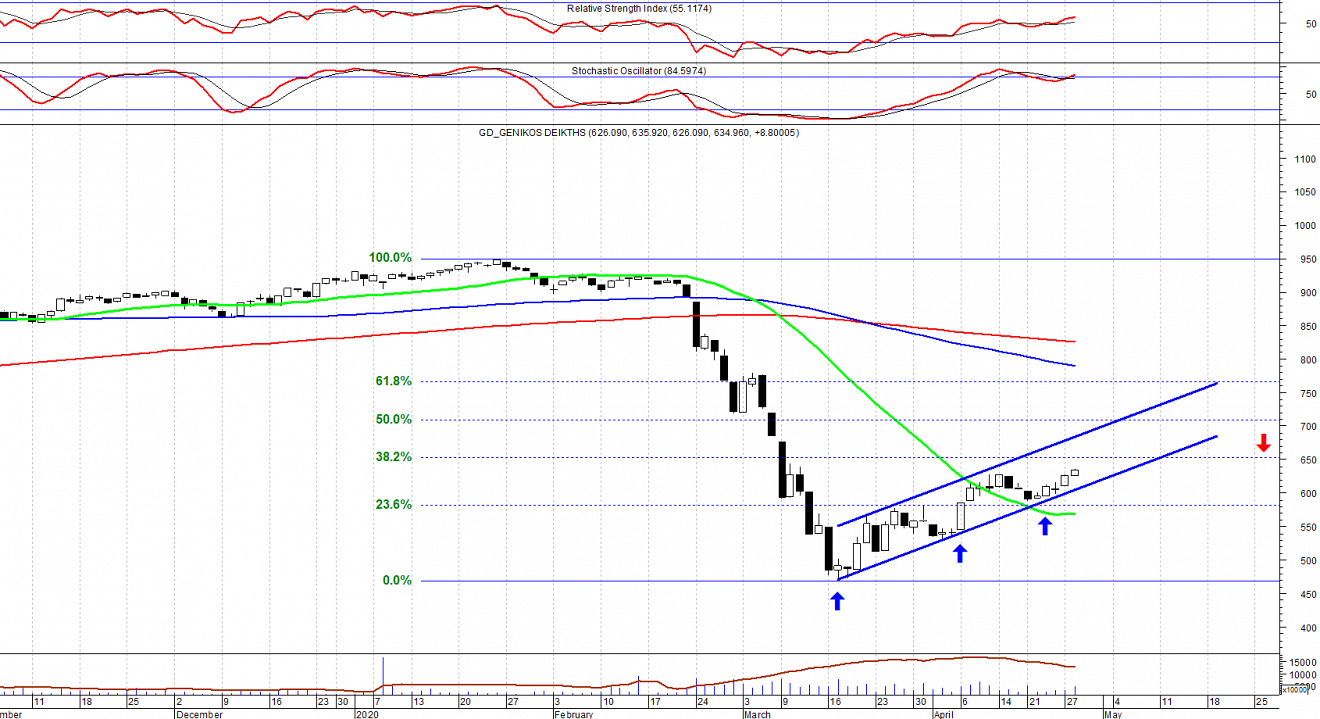
Task: Select the 0.0% Fibonacci level label
Action: 396,581
